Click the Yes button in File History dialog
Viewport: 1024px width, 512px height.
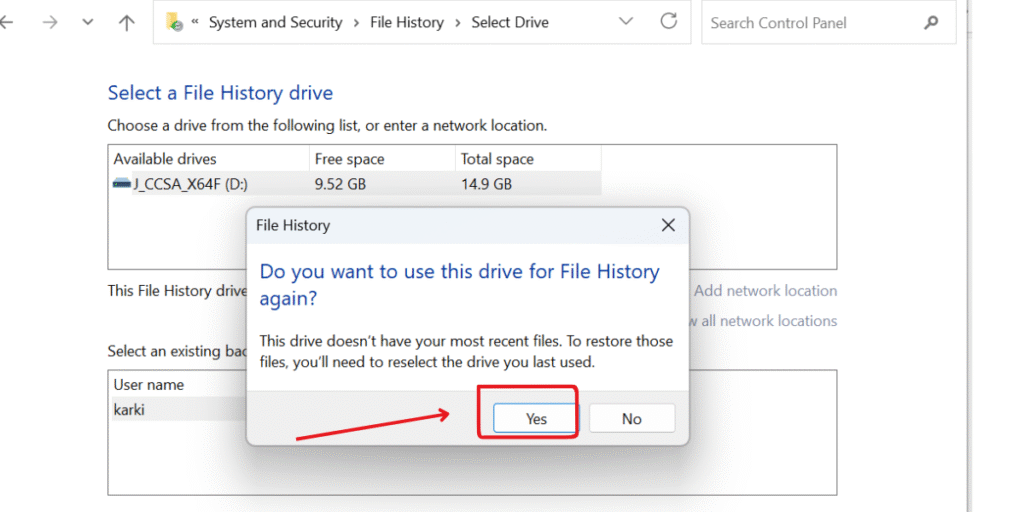pos(536,419)
